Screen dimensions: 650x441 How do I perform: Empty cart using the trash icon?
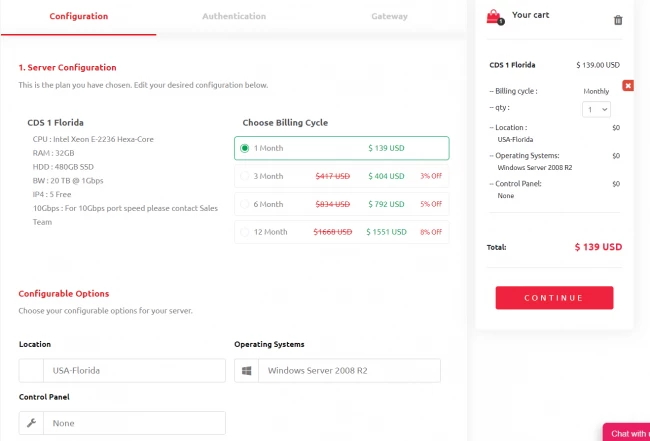pos(618,20)
